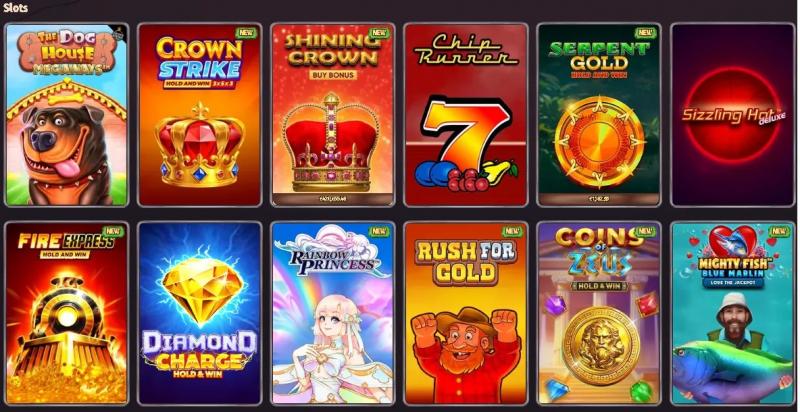Launch the Crown Strike game tile

(199, 115)
